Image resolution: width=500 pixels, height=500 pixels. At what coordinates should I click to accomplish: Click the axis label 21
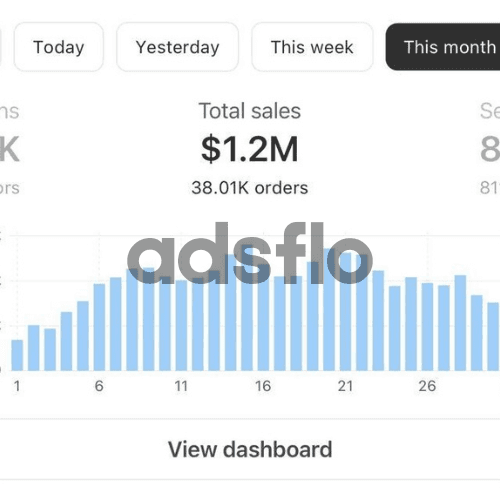tap(345, 386)
